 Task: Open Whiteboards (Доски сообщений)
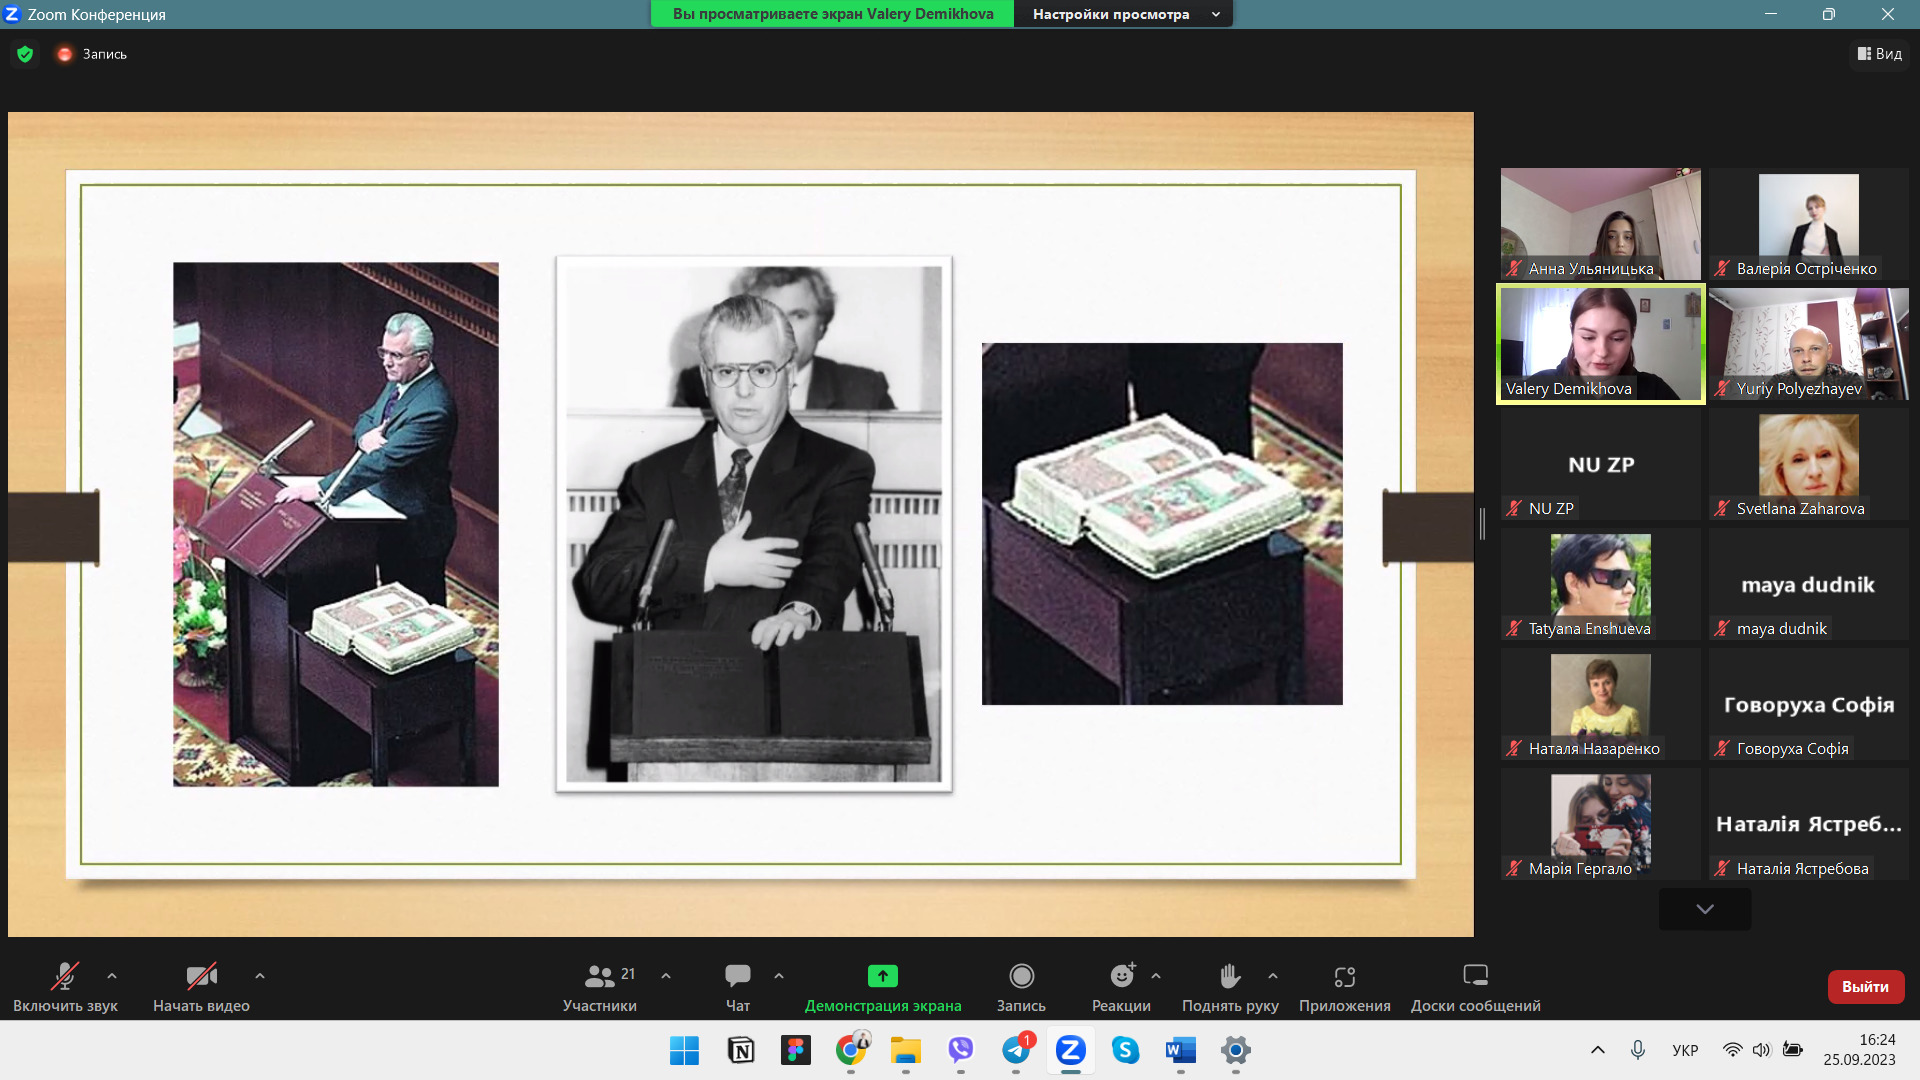[1475, 976]
